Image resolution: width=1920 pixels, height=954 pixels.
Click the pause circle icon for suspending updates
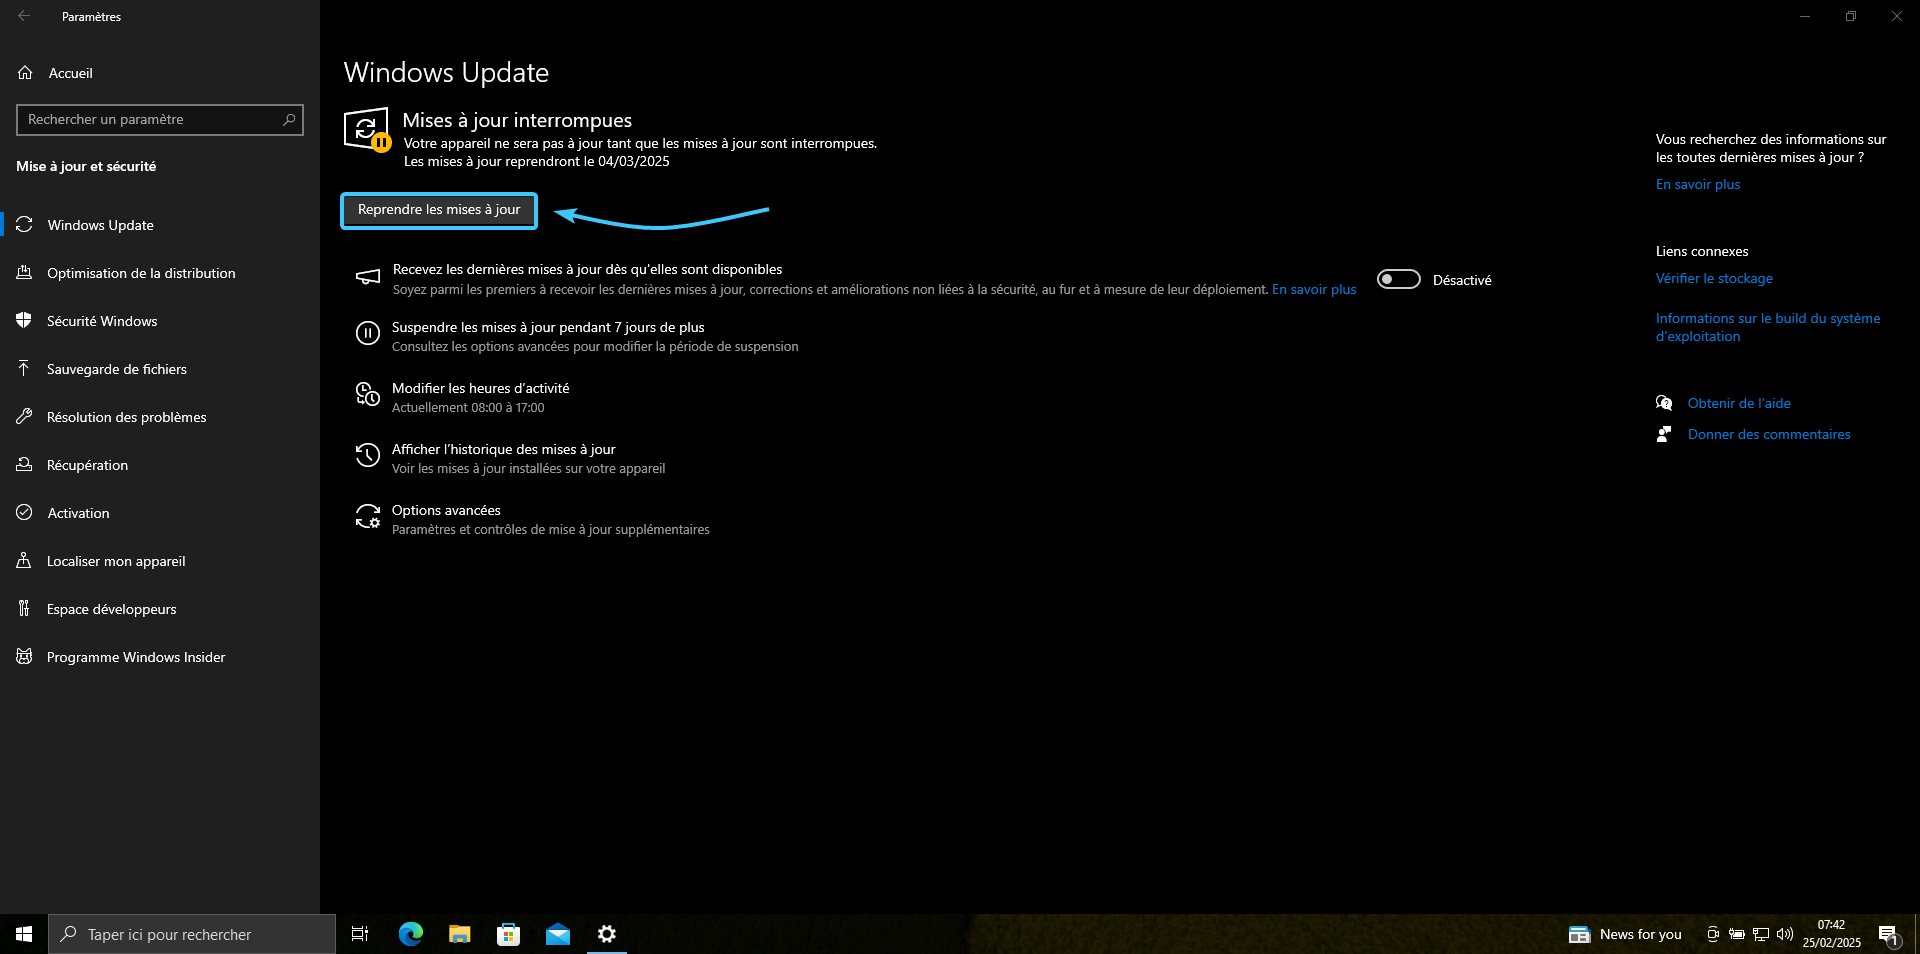[368, 334]
